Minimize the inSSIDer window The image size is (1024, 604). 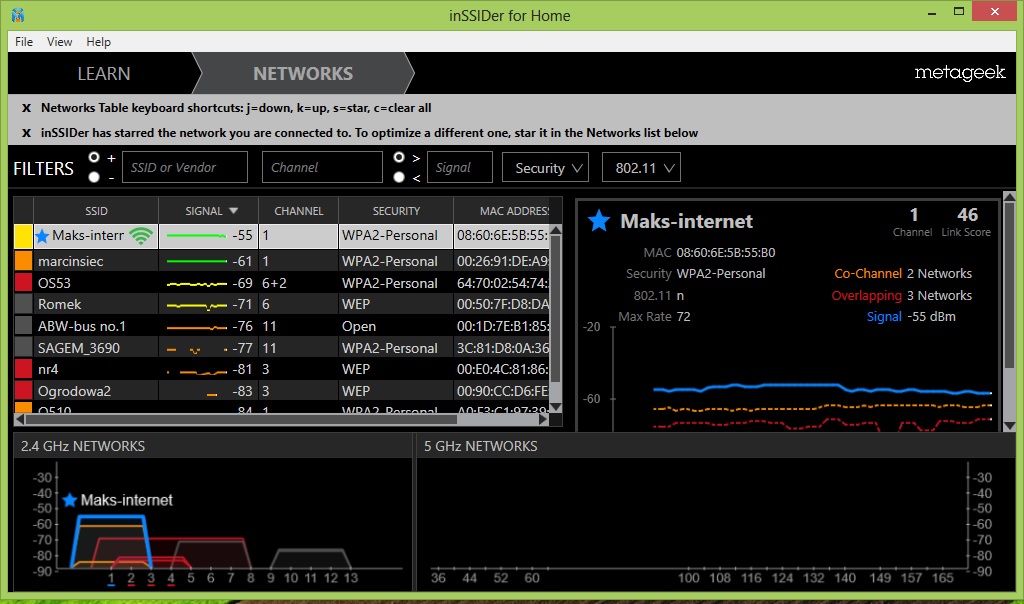(x=932, y=12)
